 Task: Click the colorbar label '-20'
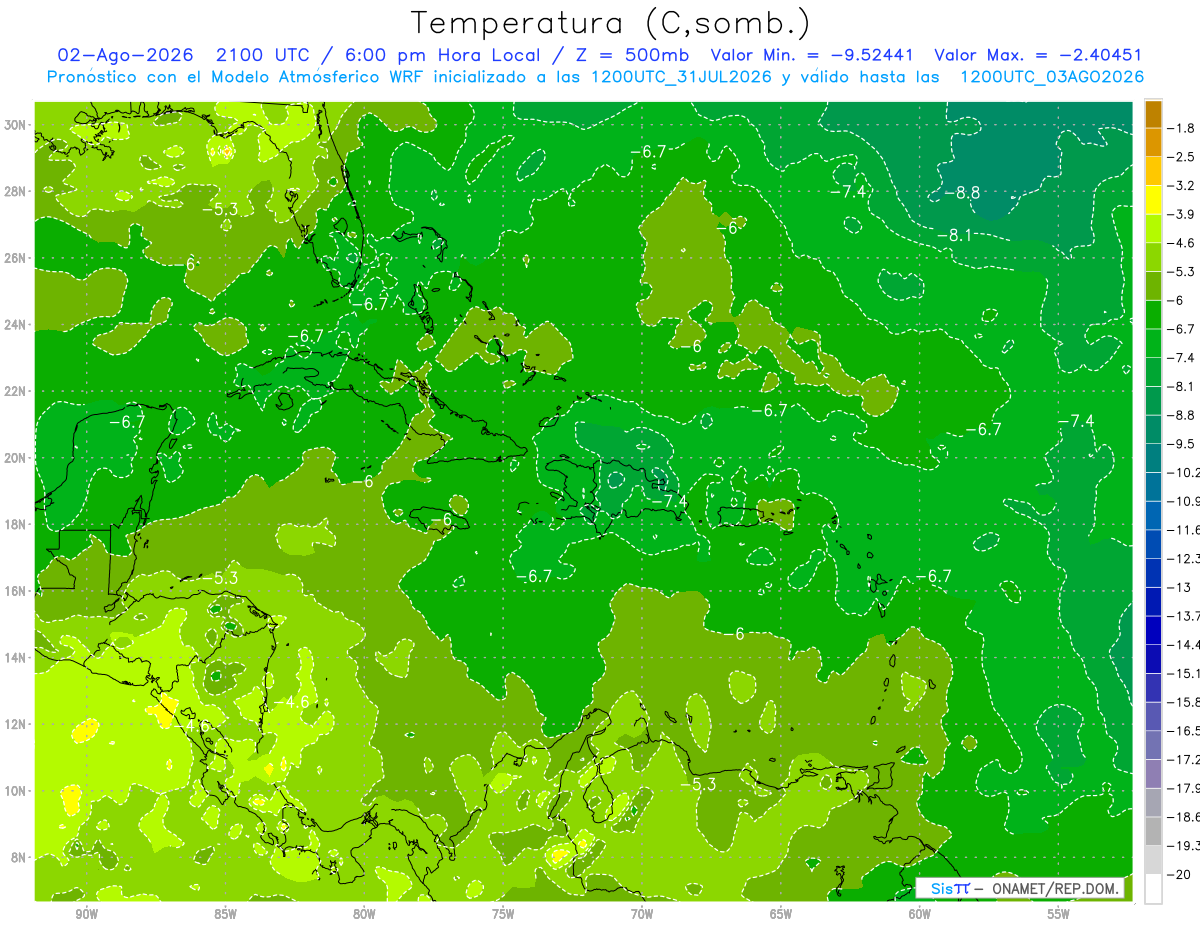click(x=1179, y=874)
